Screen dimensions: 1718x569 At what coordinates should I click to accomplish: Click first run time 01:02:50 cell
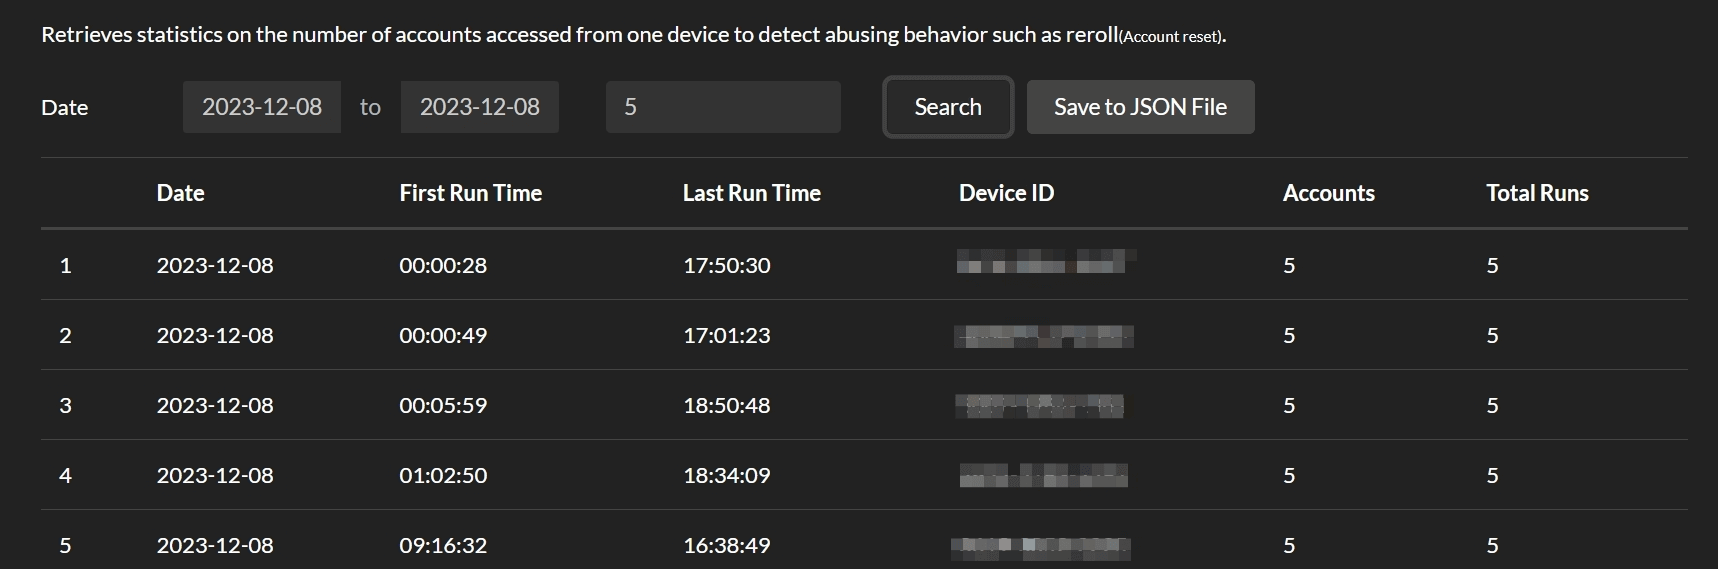click(x=443, y=475)
